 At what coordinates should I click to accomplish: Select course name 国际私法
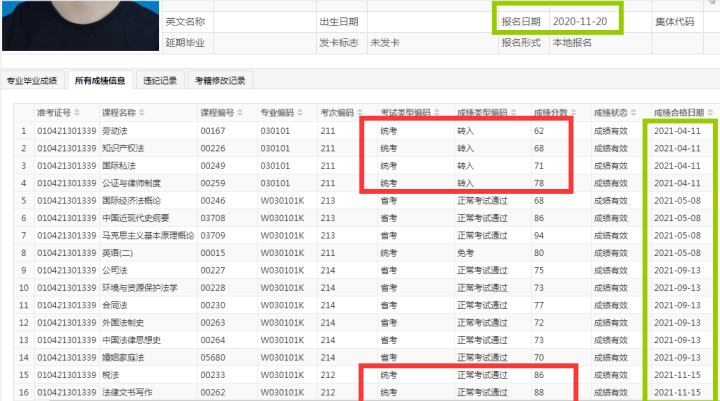click(119, 166)
